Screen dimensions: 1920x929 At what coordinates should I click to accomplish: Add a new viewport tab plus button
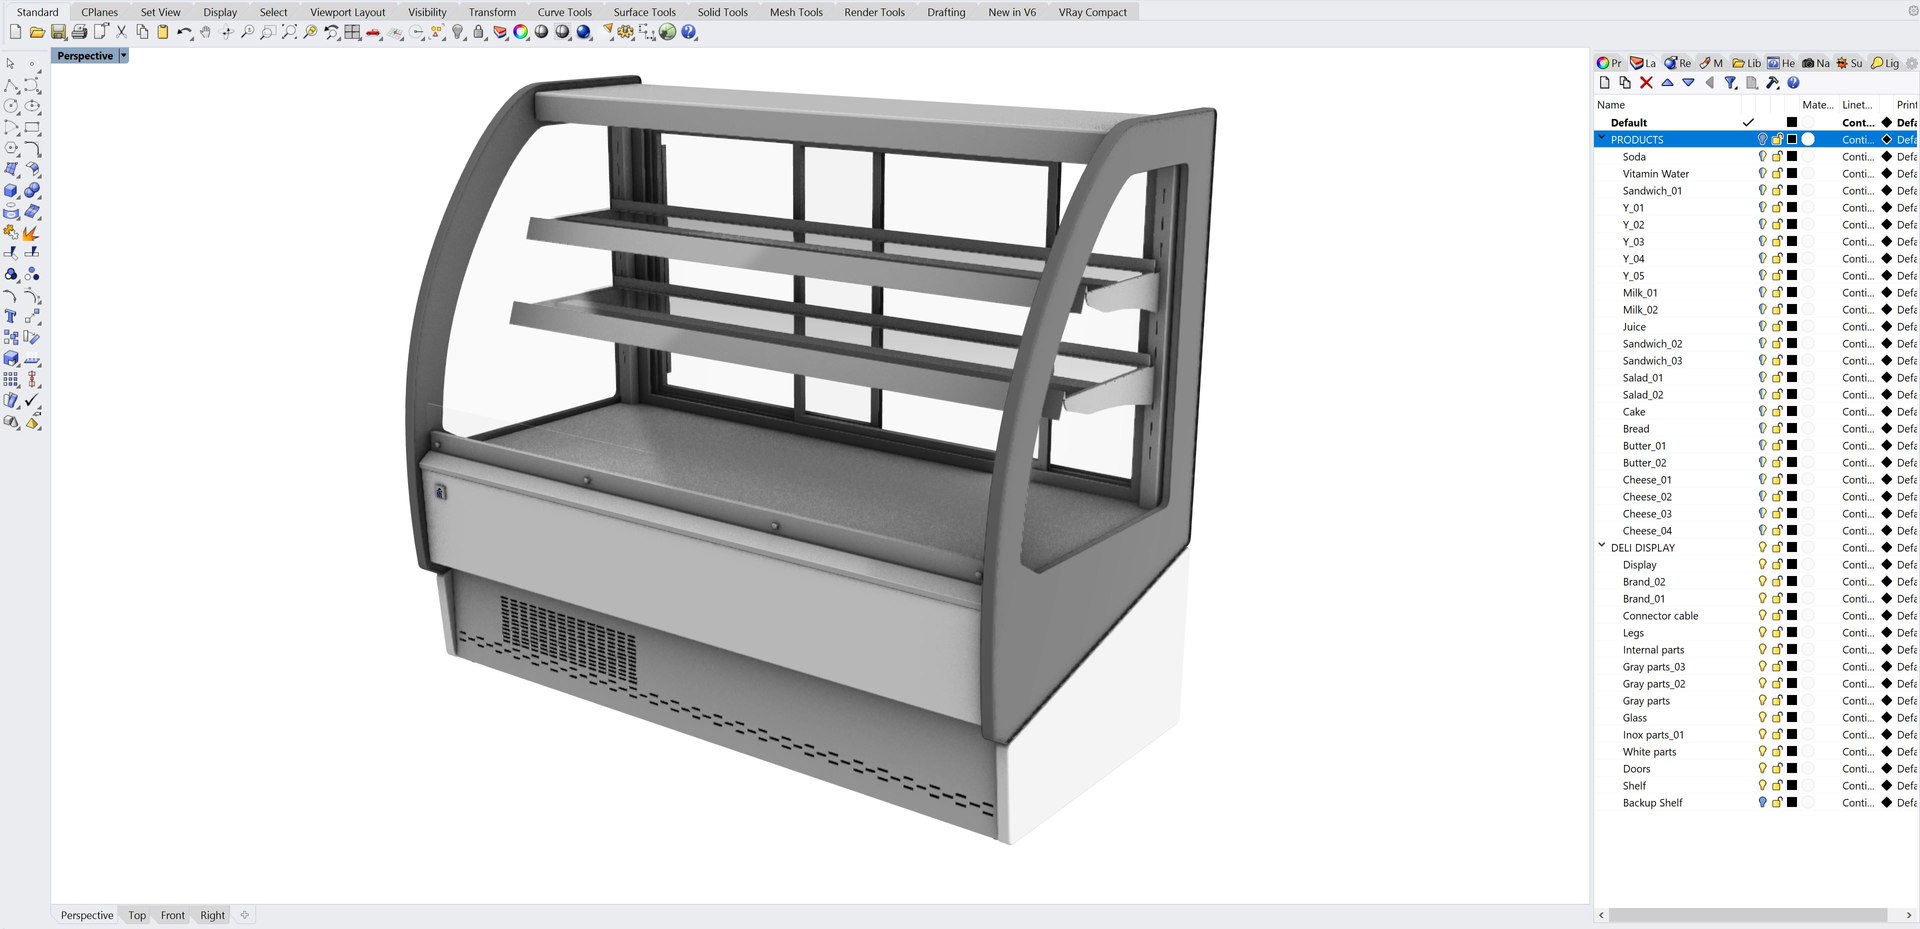click(x=245, y=915)
